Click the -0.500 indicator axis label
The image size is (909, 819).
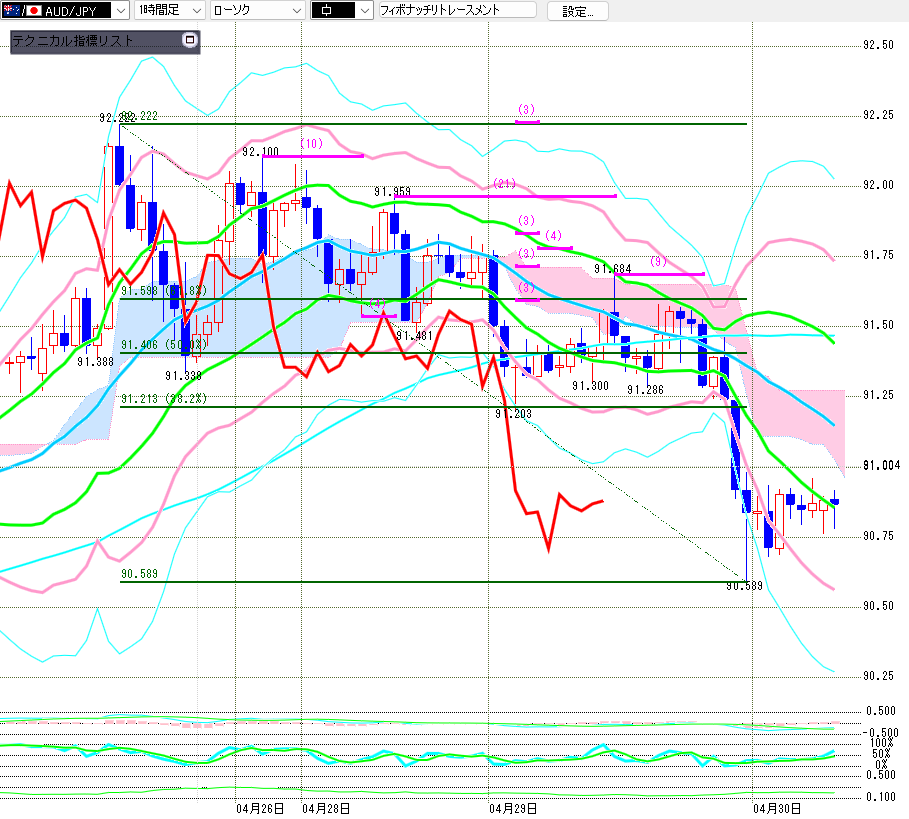(880, 733)
